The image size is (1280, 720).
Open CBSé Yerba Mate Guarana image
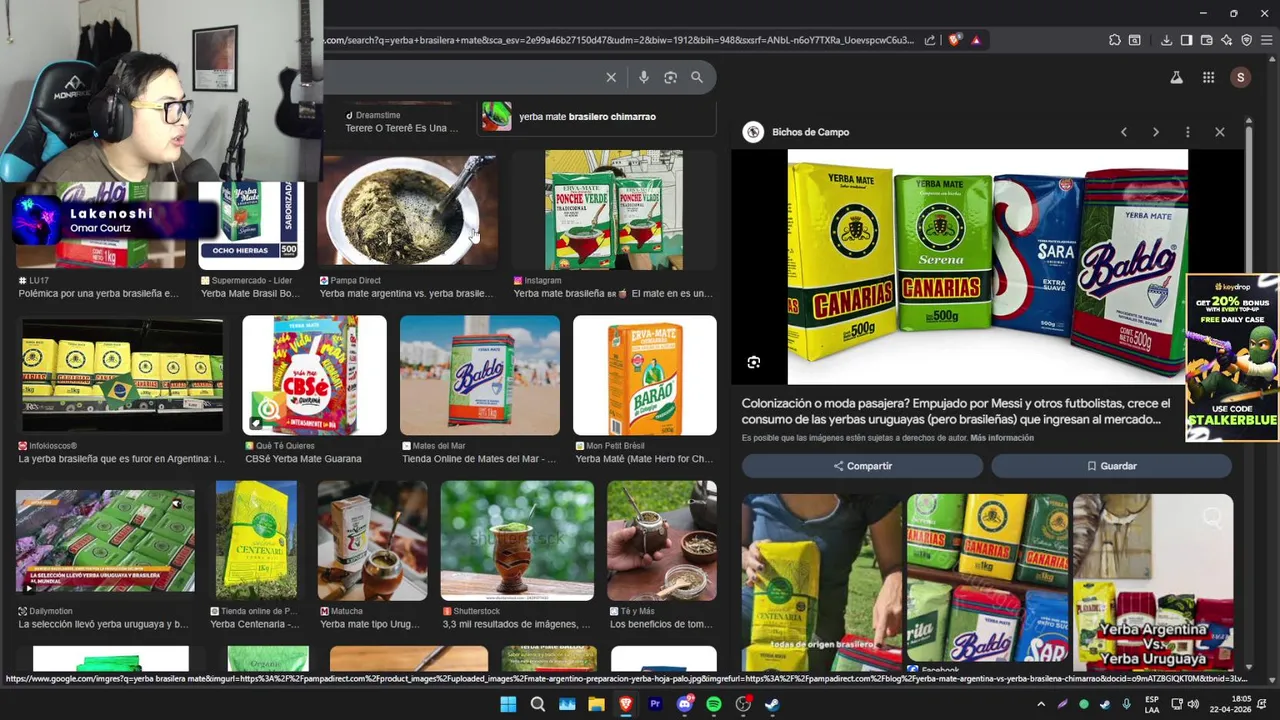pyautogui.click(x=314, y=375)
